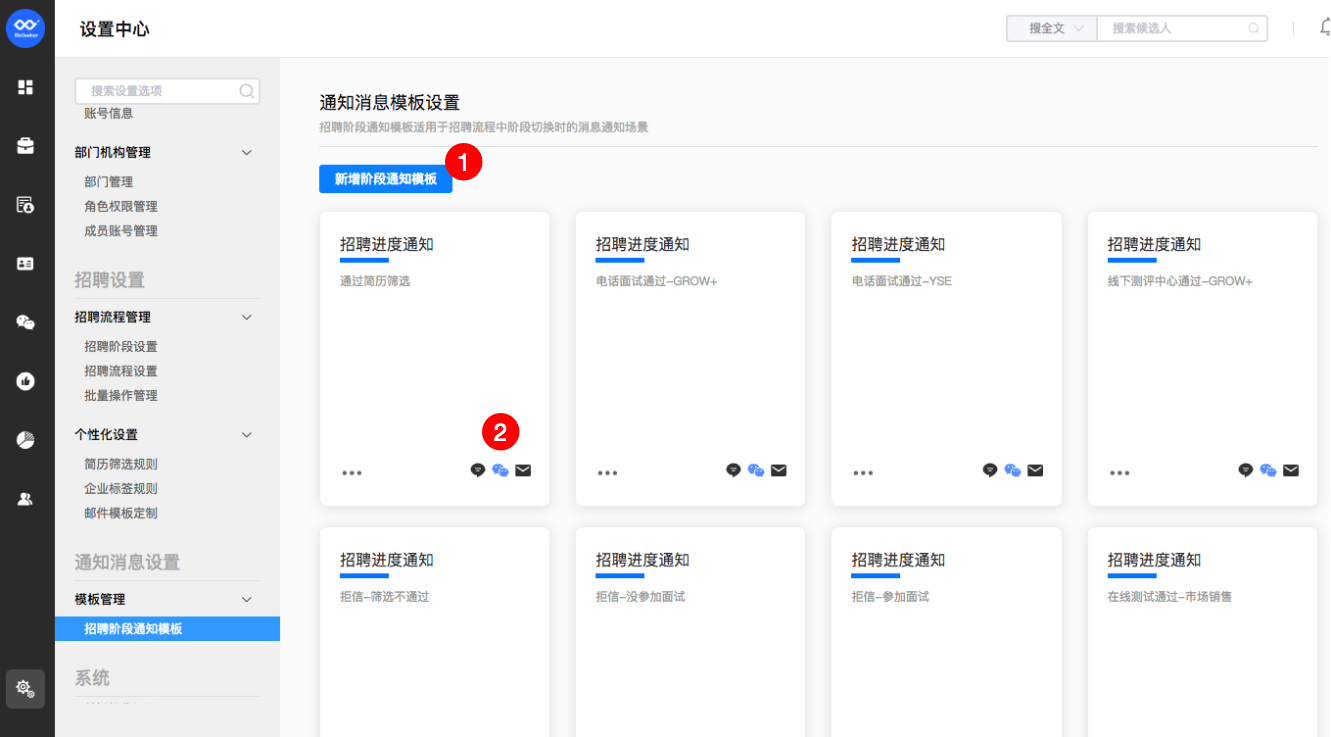Open 邮件模板定制 settings page

pos(121,513)
